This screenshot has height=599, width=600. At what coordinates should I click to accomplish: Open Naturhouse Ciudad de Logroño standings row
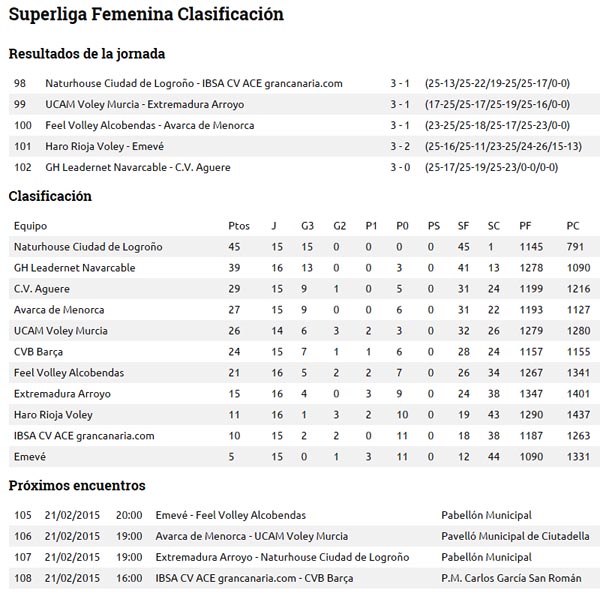click(x=88, y=247)
